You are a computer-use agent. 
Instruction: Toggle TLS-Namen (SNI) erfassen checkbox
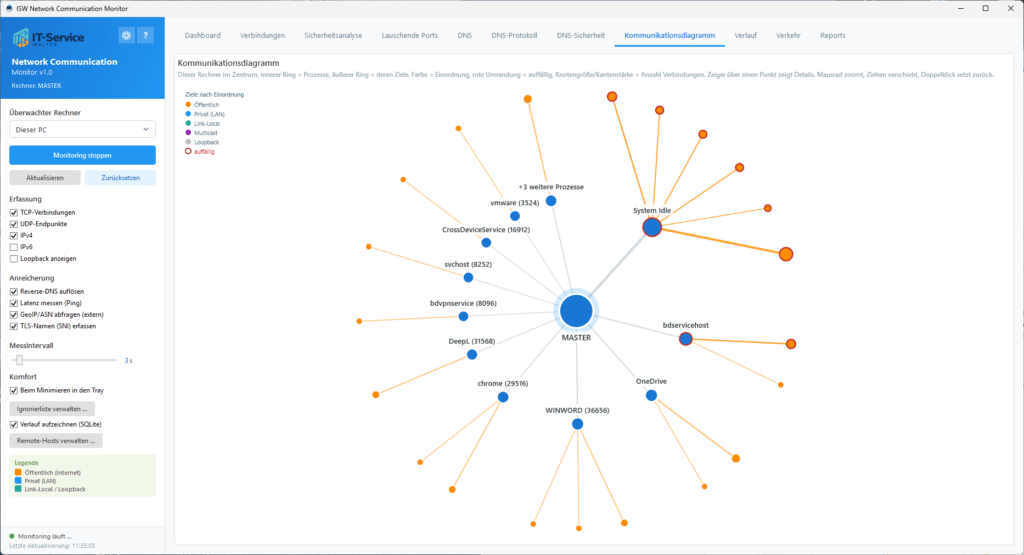tap(14, 326)
